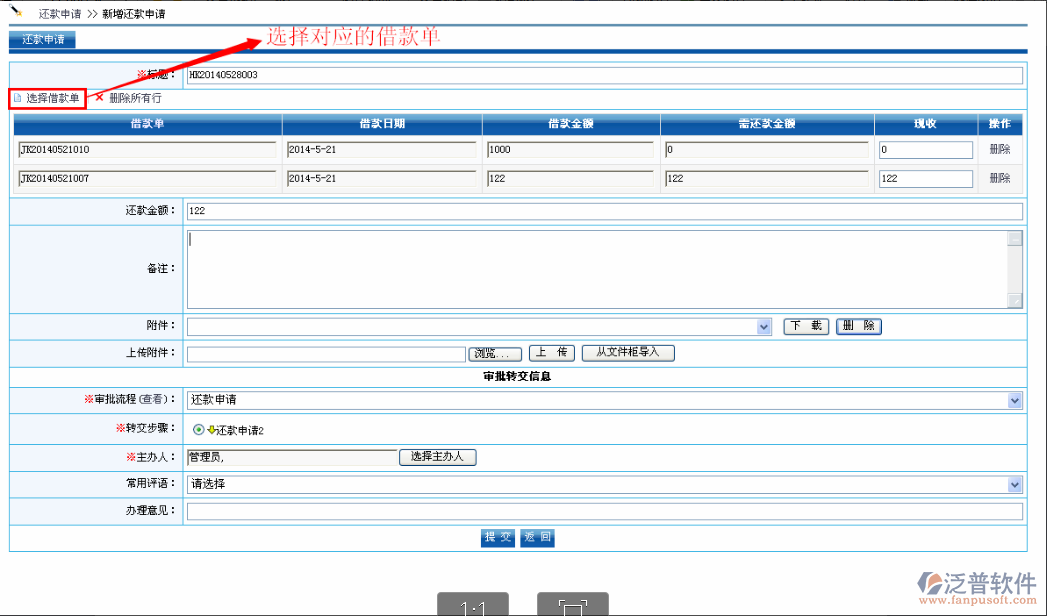Screen dimensions: 1047x616
Task: Click the 1:1 zoom icon at the bottom
Action: pos(472,607)
